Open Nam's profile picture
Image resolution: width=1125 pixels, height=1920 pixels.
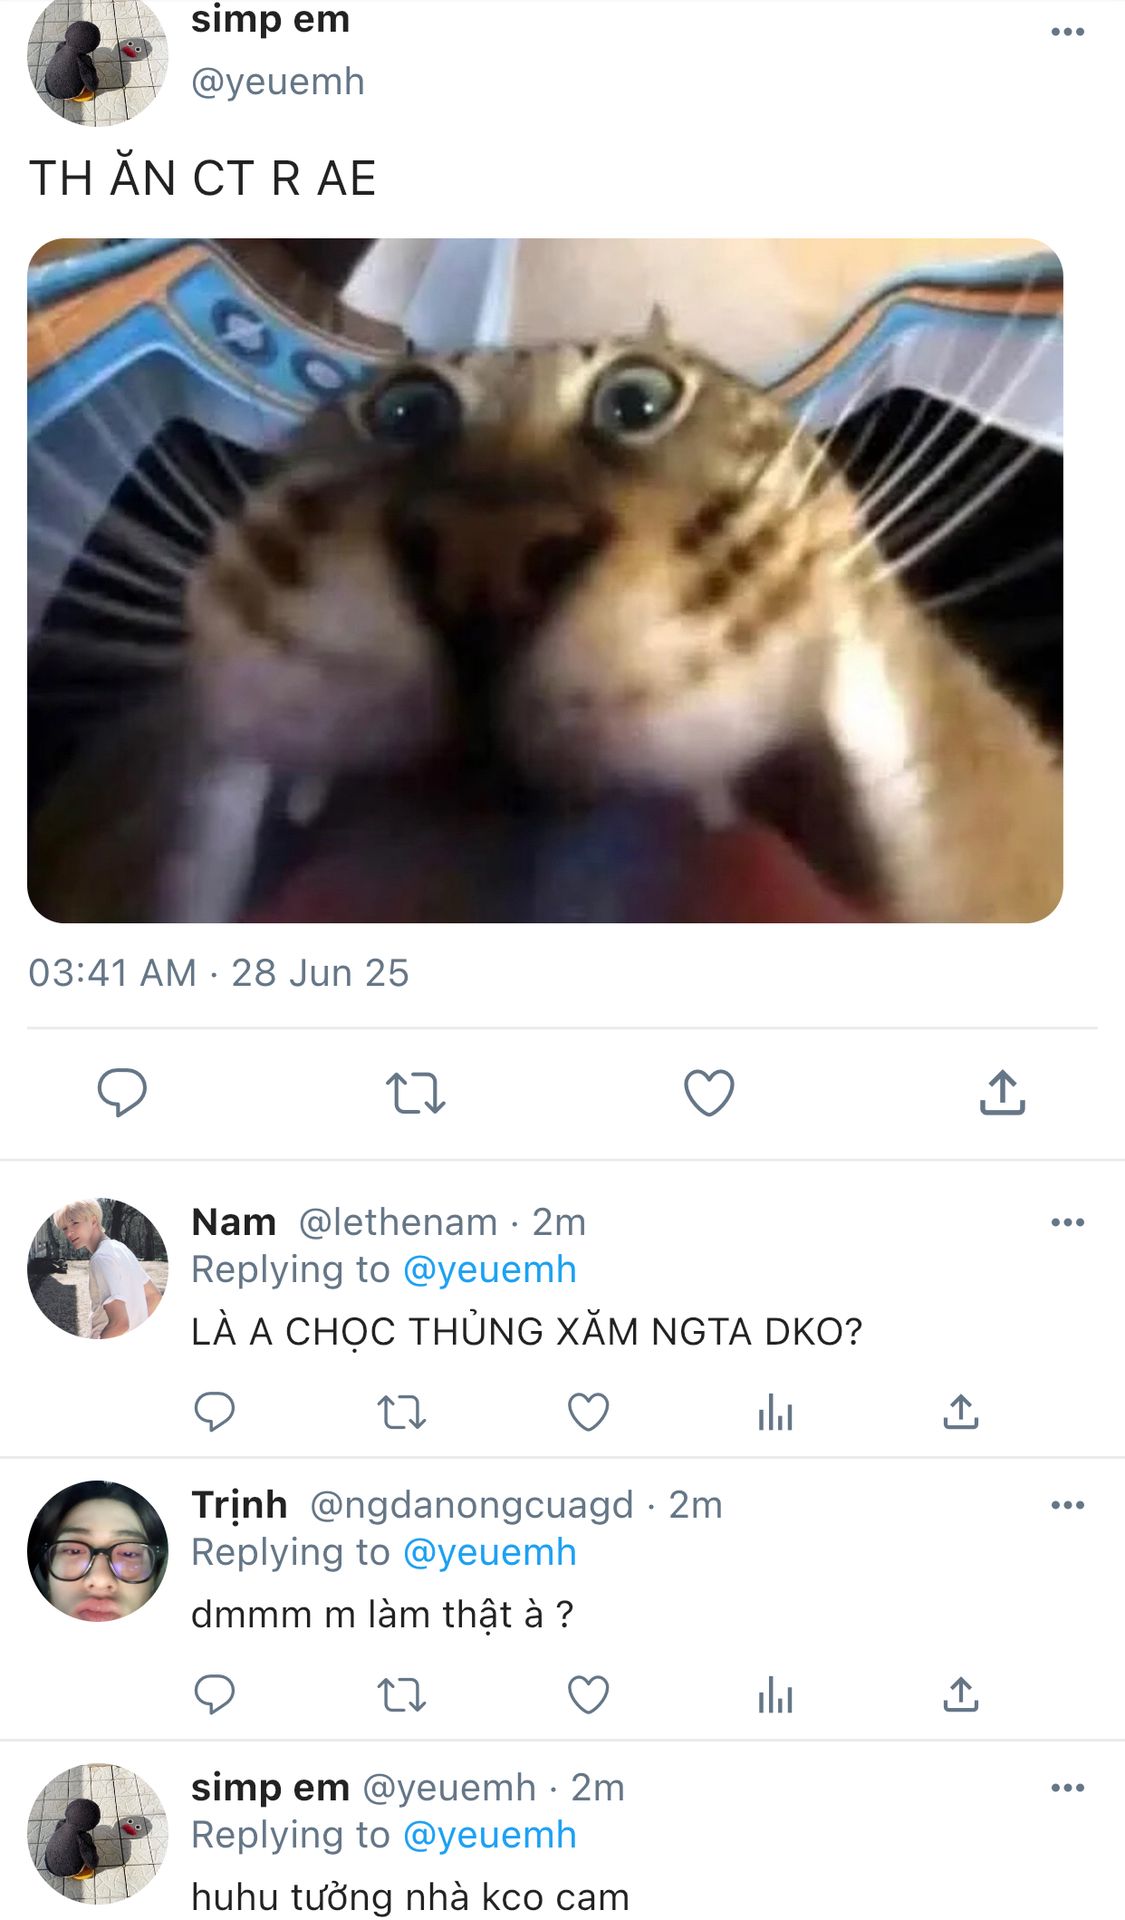pyautogui.click(x=97, y=1268)
